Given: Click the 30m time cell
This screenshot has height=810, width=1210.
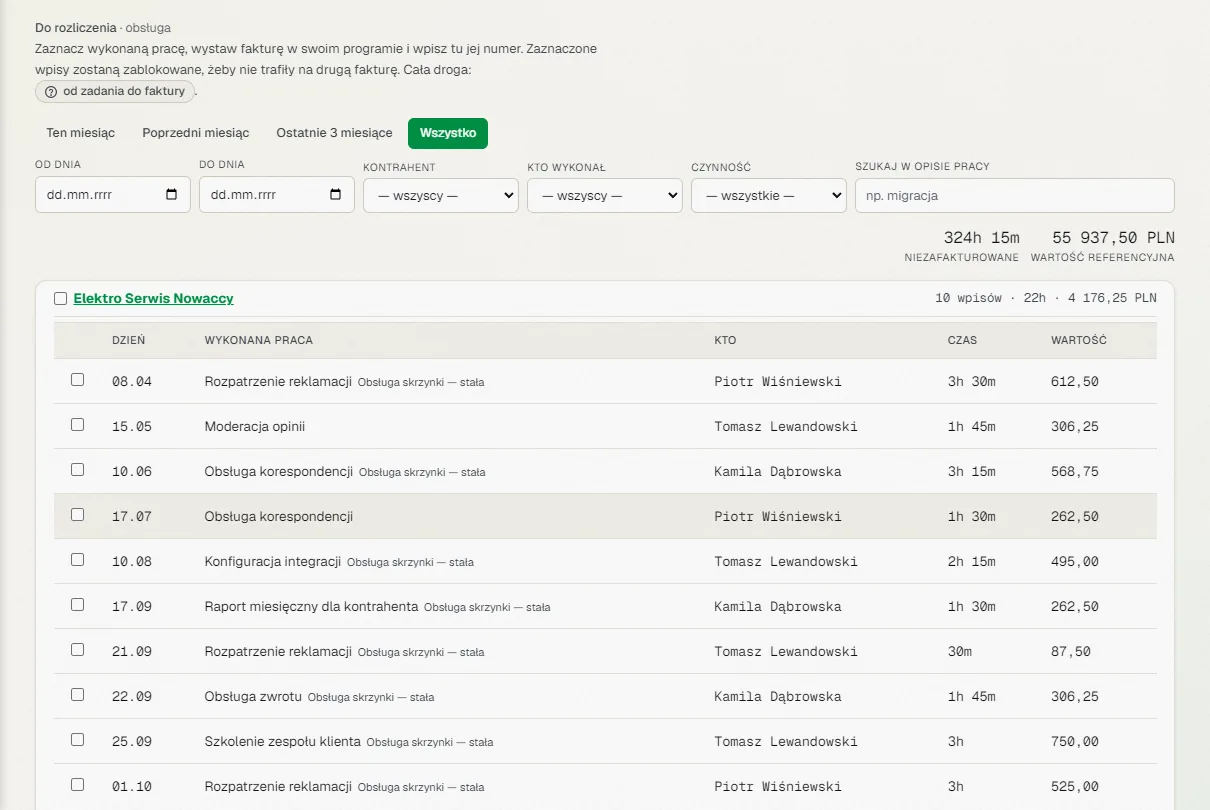Looking at the screenshot, I should coord(960,652).
